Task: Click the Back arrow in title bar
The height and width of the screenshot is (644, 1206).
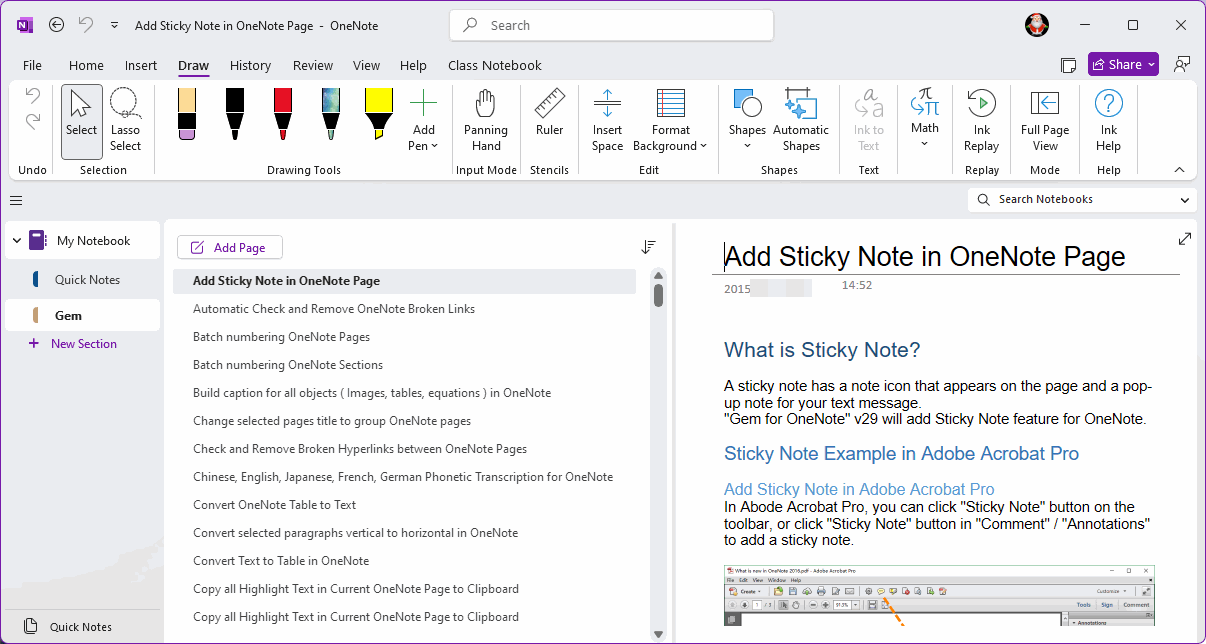Action: tap(57, 25)
